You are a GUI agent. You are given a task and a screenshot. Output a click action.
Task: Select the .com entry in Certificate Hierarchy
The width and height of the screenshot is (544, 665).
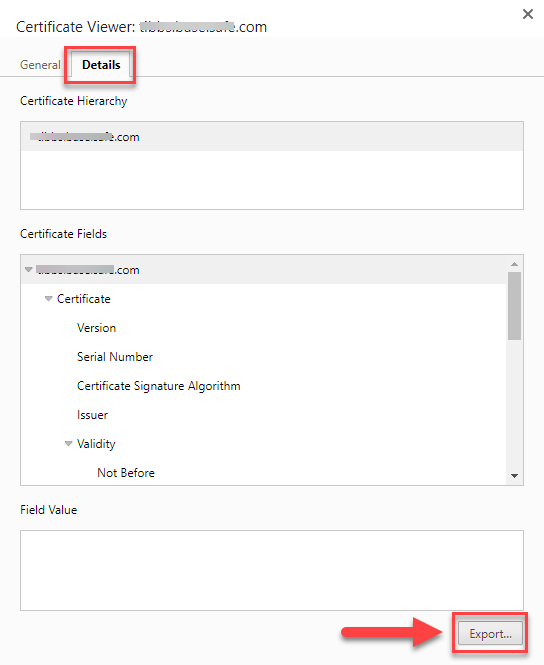click(272, 137)
